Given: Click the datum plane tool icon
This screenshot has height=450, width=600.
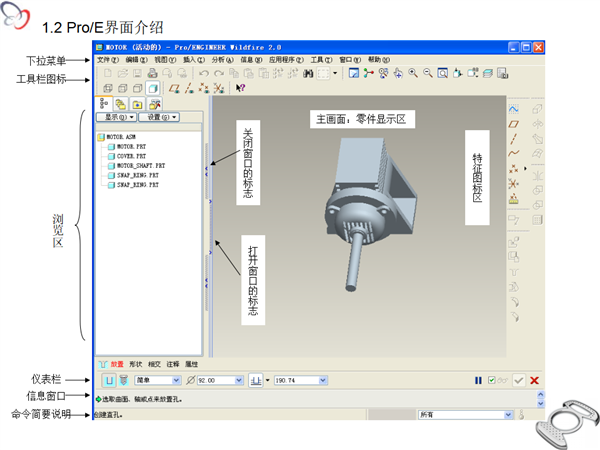Looking at the screenshot, I should pyautogui.click(x=514, y=124).
